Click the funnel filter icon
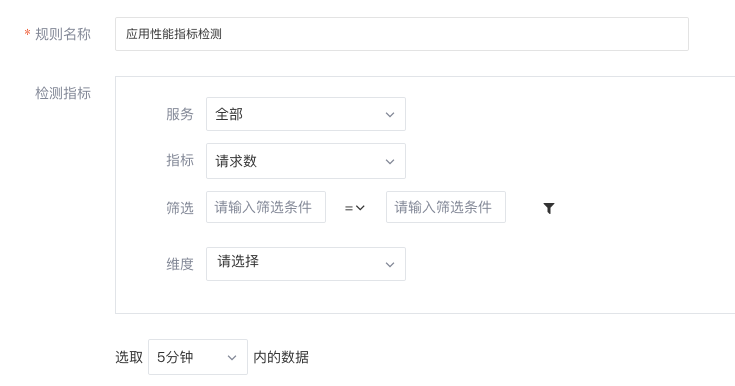 tap(549, 208)
